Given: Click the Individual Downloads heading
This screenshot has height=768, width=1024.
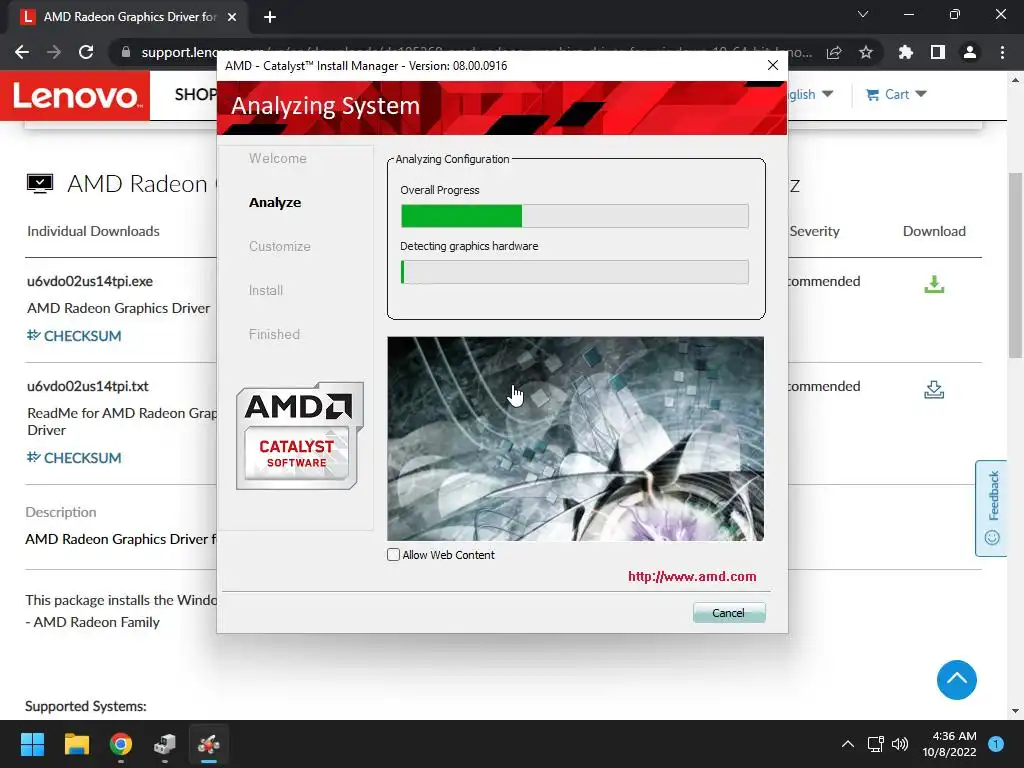Looking at the screenshot, I should pos(93,231).
